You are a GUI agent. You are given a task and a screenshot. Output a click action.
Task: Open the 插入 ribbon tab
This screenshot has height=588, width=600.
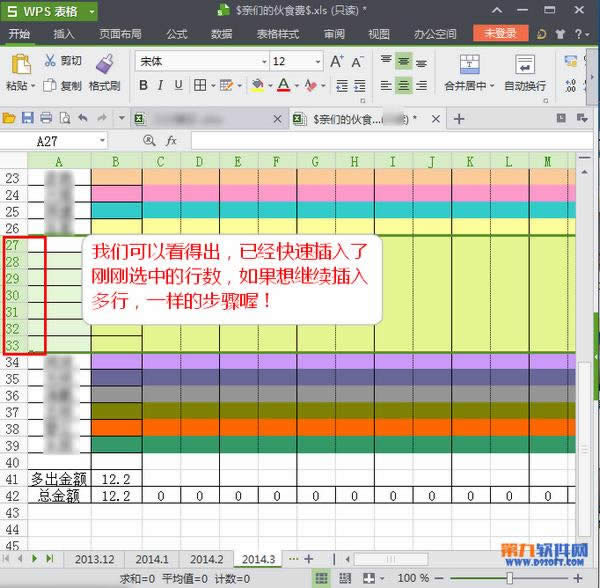pos(63,33)
